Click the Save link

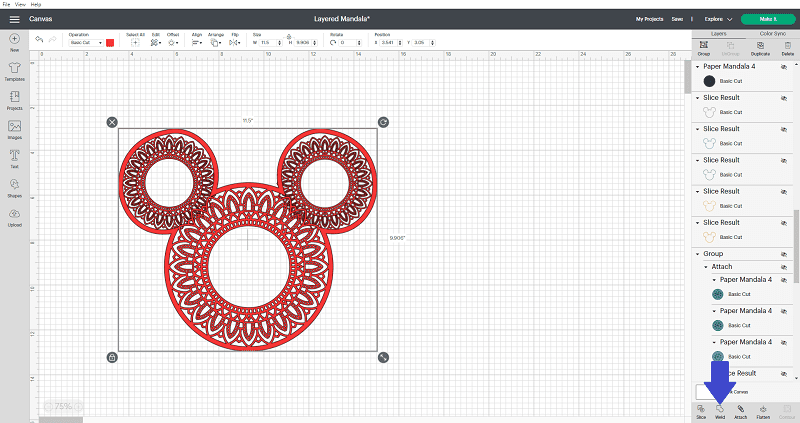677,19
